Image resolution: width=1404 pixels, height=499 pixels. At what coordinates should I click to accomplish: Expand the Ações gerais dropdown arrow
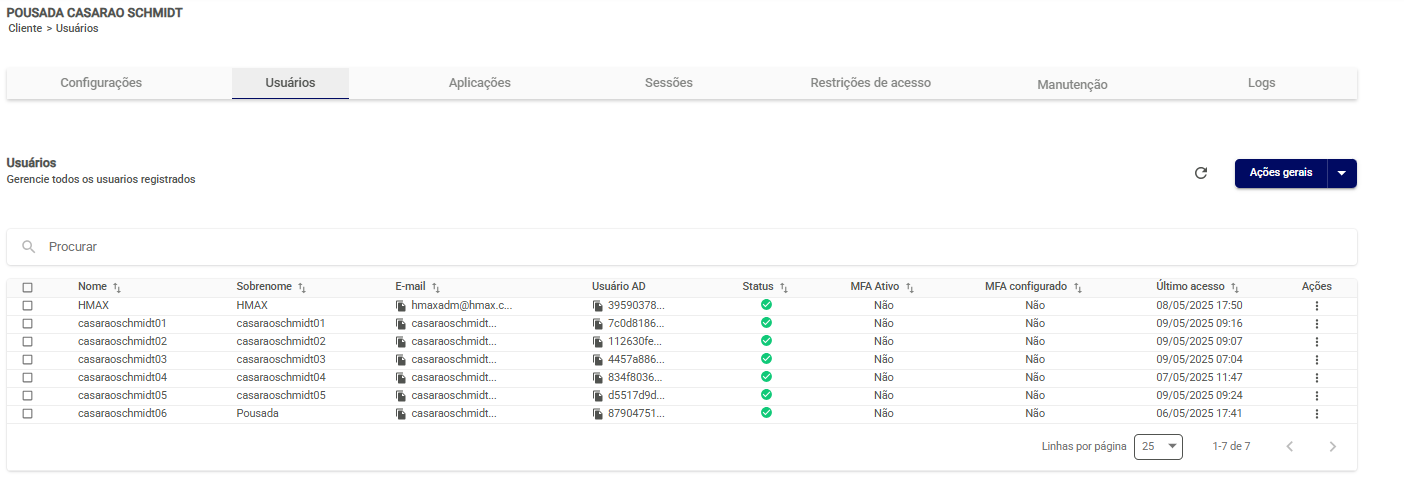pyautogui.click(x=1341, y=173)
